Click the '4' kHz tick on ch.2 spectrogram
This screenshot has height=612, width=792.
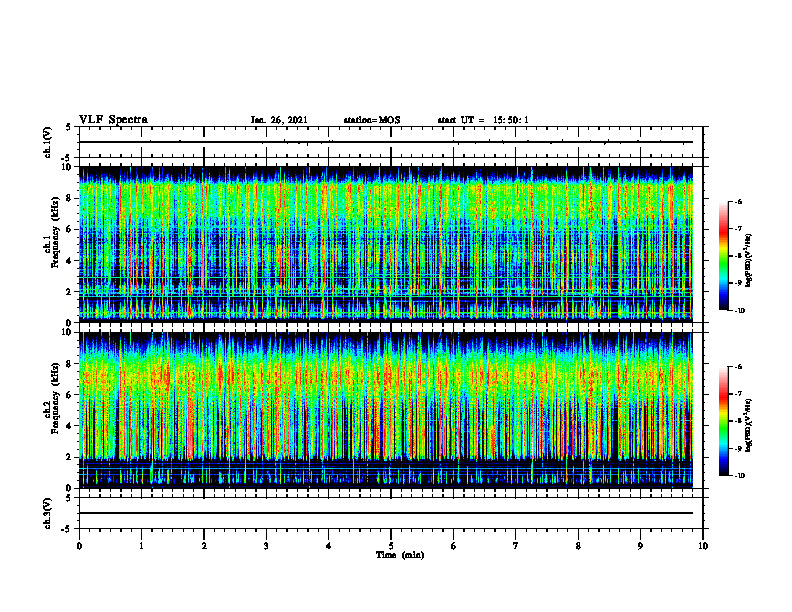[x=70, y=426]
